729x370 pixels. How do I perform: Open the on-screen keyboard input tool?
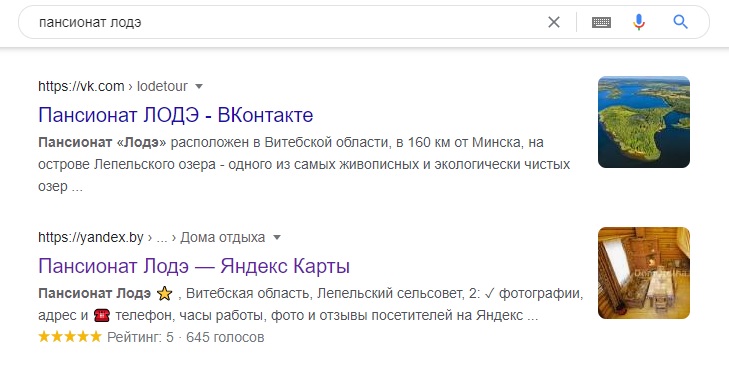click(x=601, y=22)
